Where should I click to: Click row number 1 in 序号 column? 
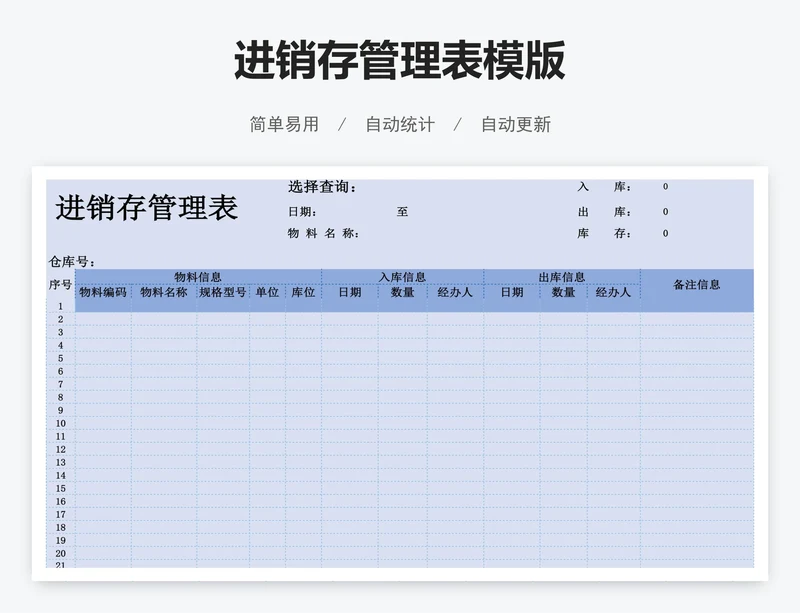tap(60, 306)
